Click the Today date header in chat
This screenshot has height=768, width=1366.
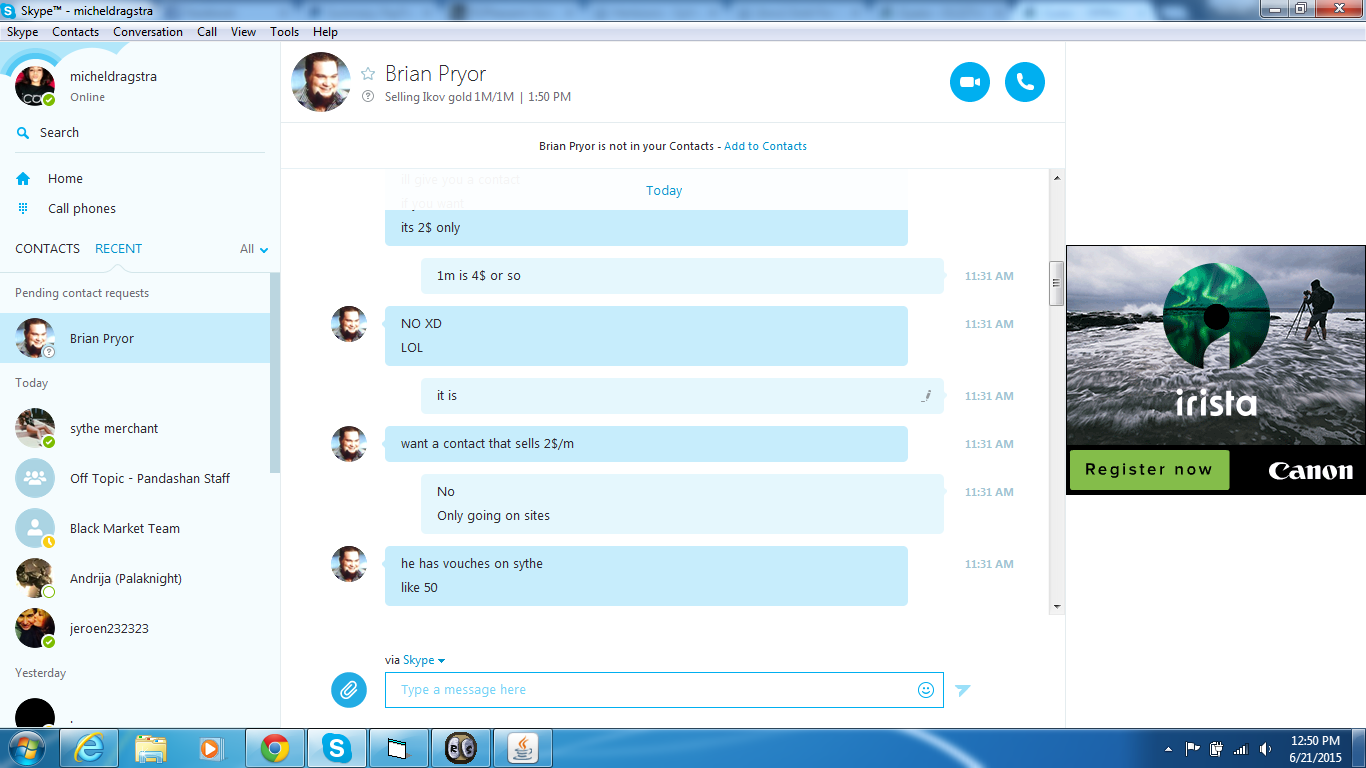coord(664,190)
